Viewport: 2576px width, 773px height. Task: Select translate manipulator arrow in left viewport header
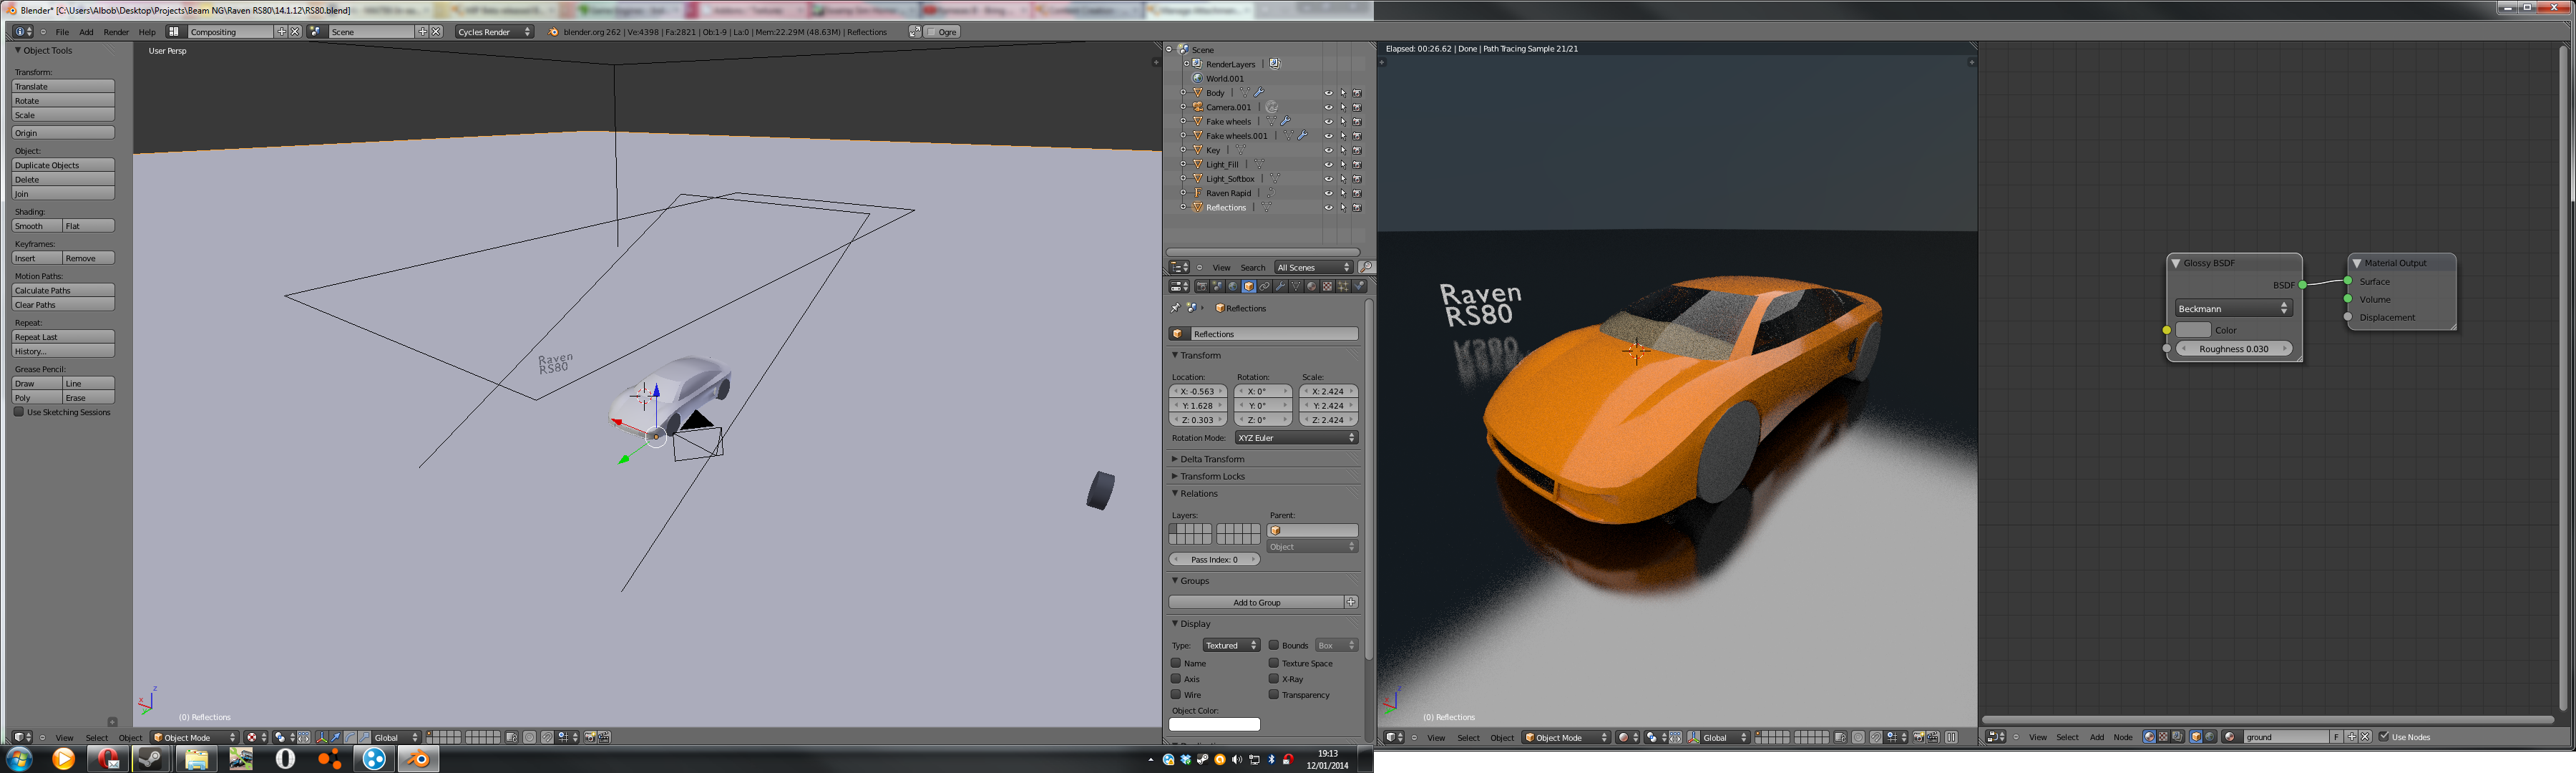click(x=336, y=737)
